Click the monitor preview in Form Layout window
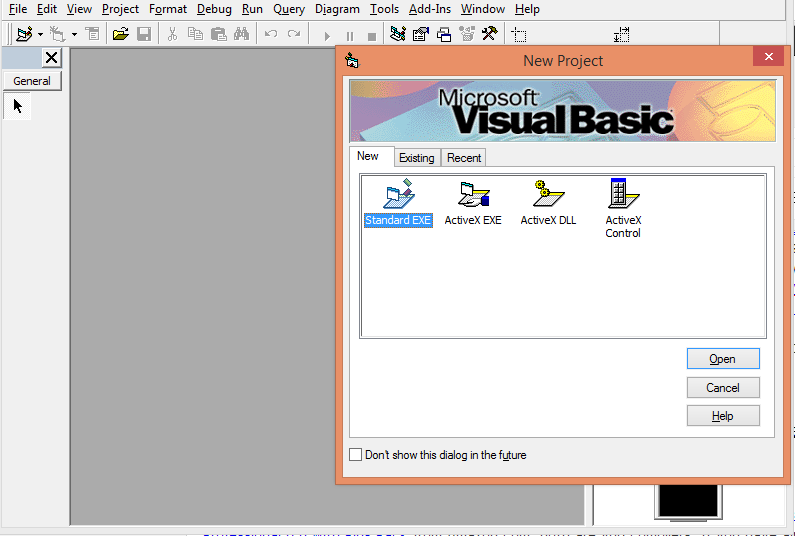The image size is (795, 536). tap(688, 502)
